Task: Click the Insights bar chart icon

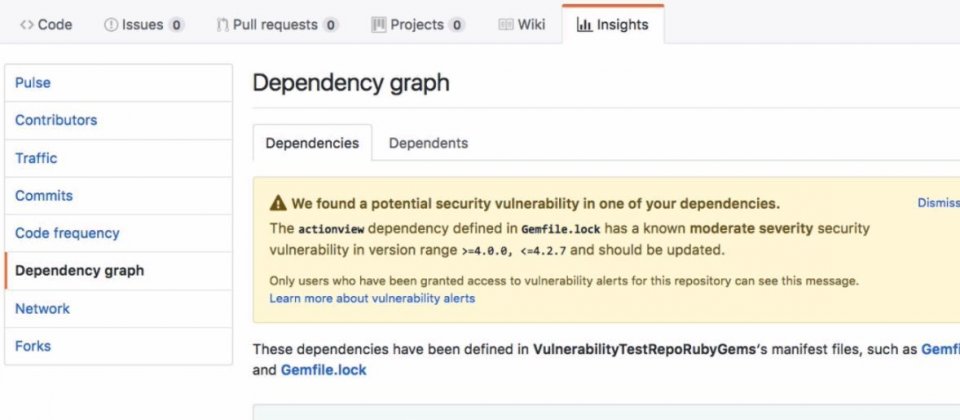Action: point(584,24)
